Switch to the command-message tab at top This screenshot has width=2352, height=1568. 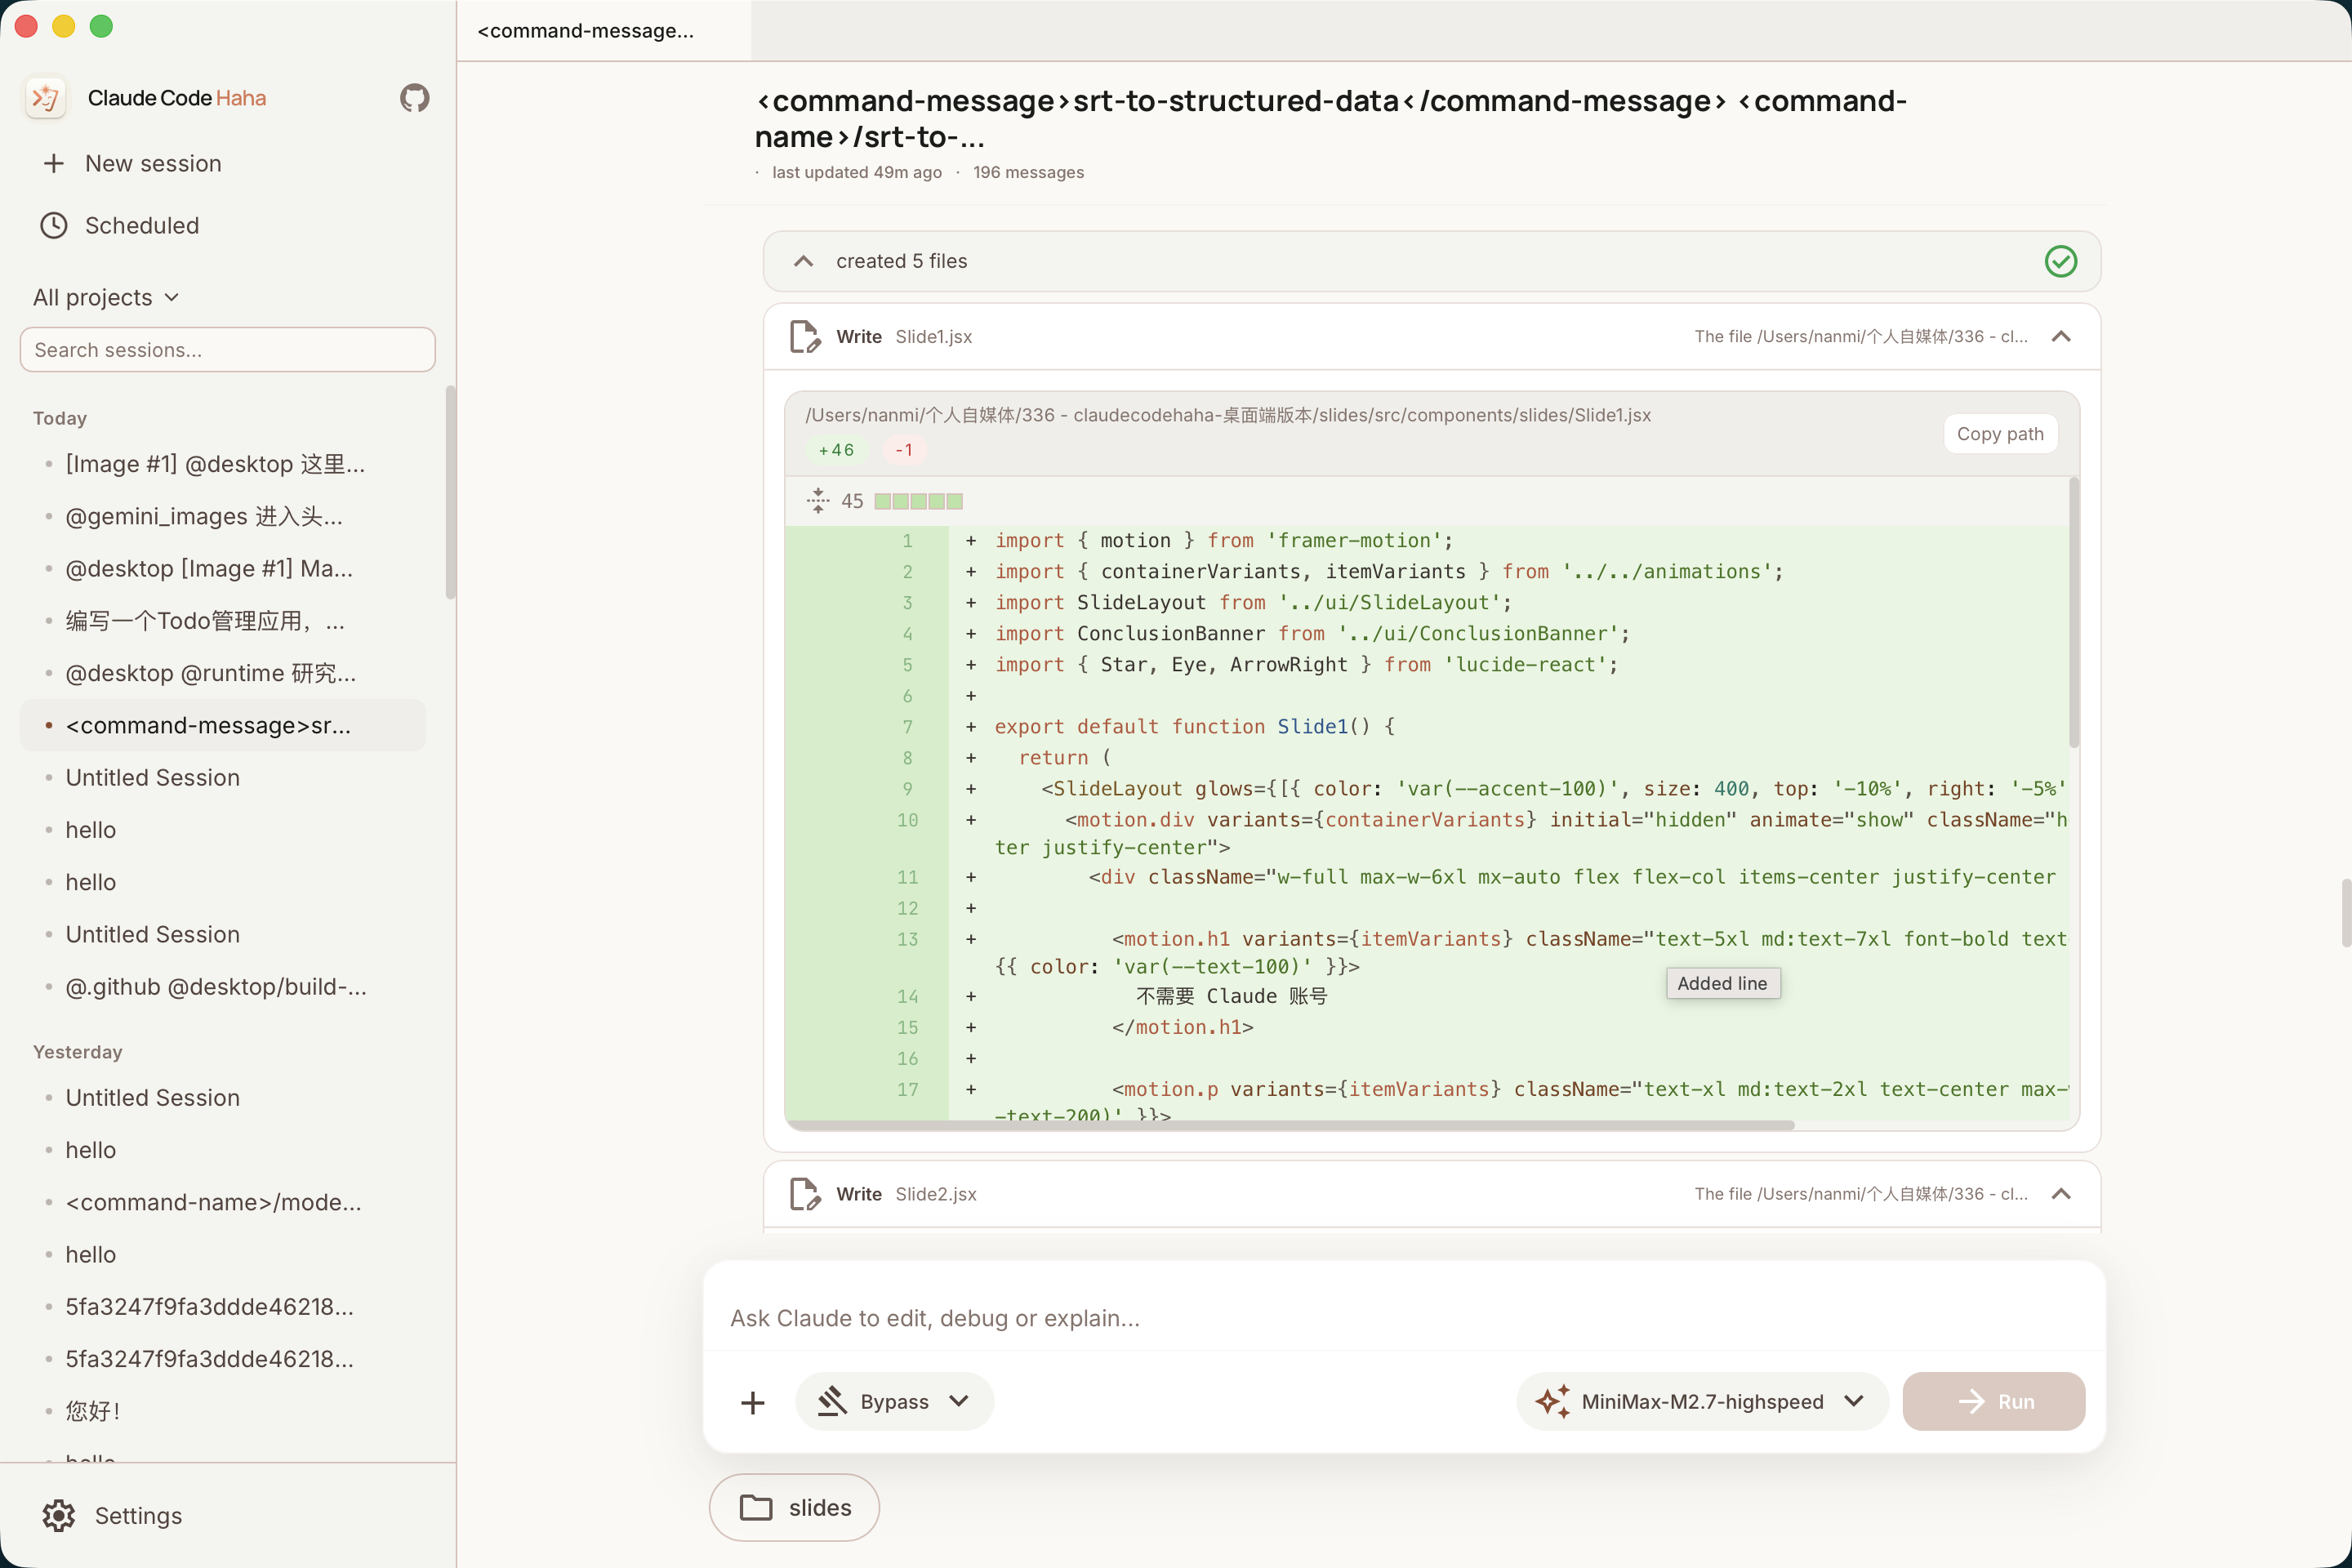coord(586,30)
